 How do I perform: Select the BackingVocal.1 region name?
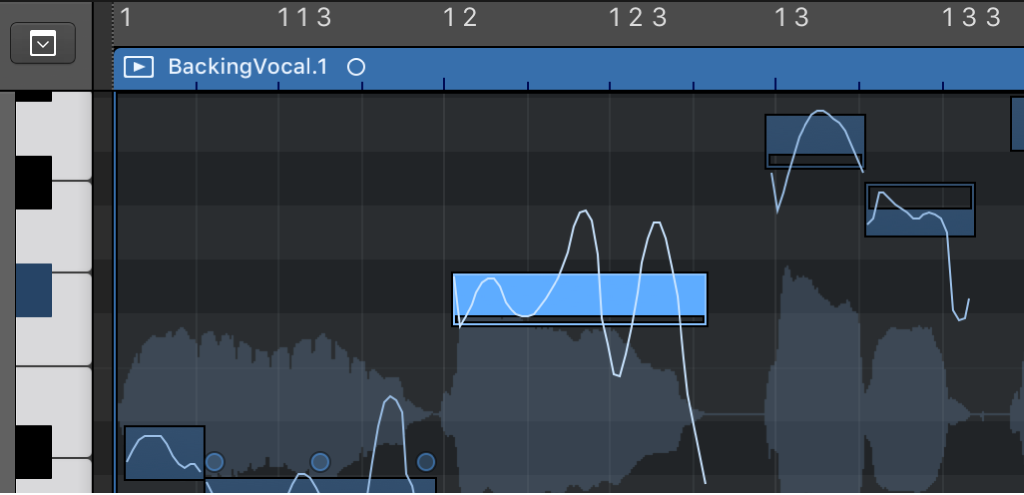coord(247,67)
